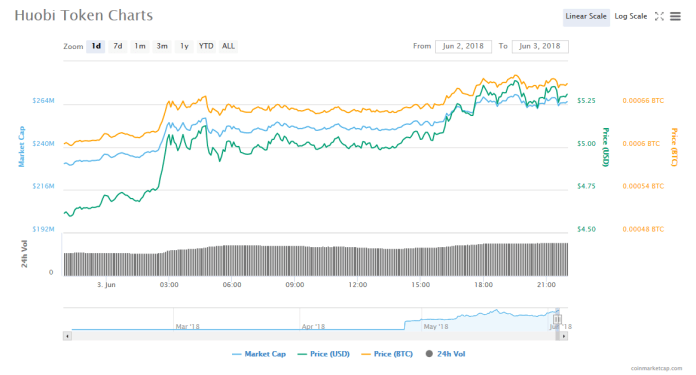
Task: Click the $240M market cap label
Action: pos(44,144)
